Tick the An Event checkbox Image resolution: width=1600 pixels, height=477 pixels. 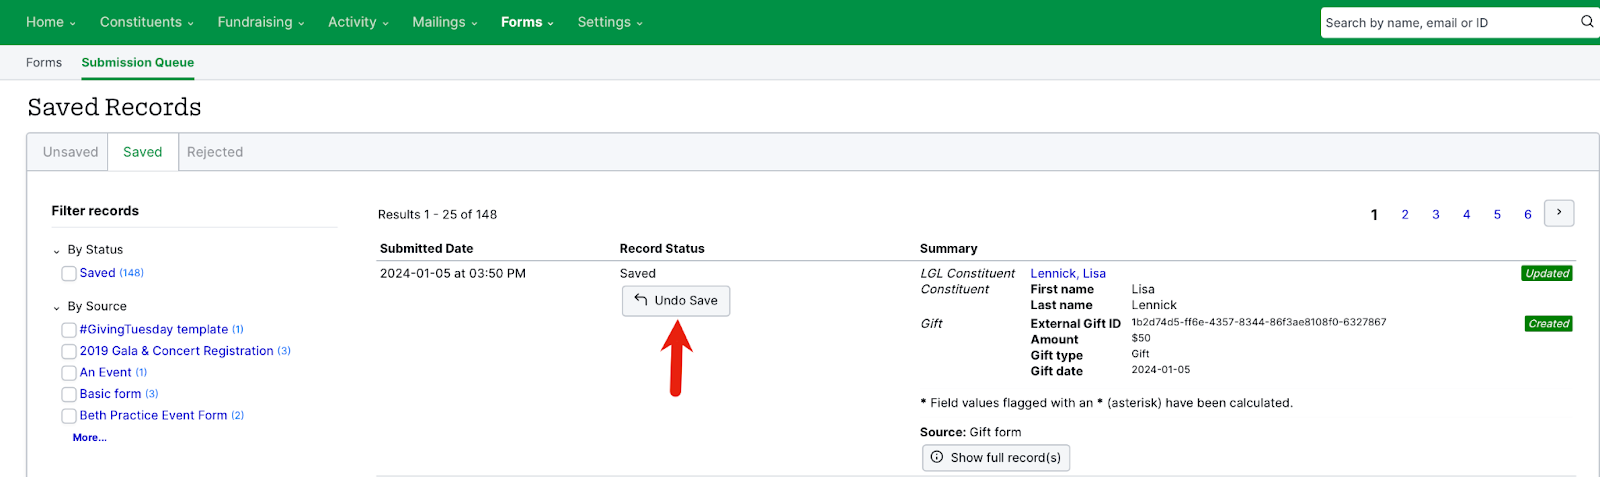[x=69, y=373]
